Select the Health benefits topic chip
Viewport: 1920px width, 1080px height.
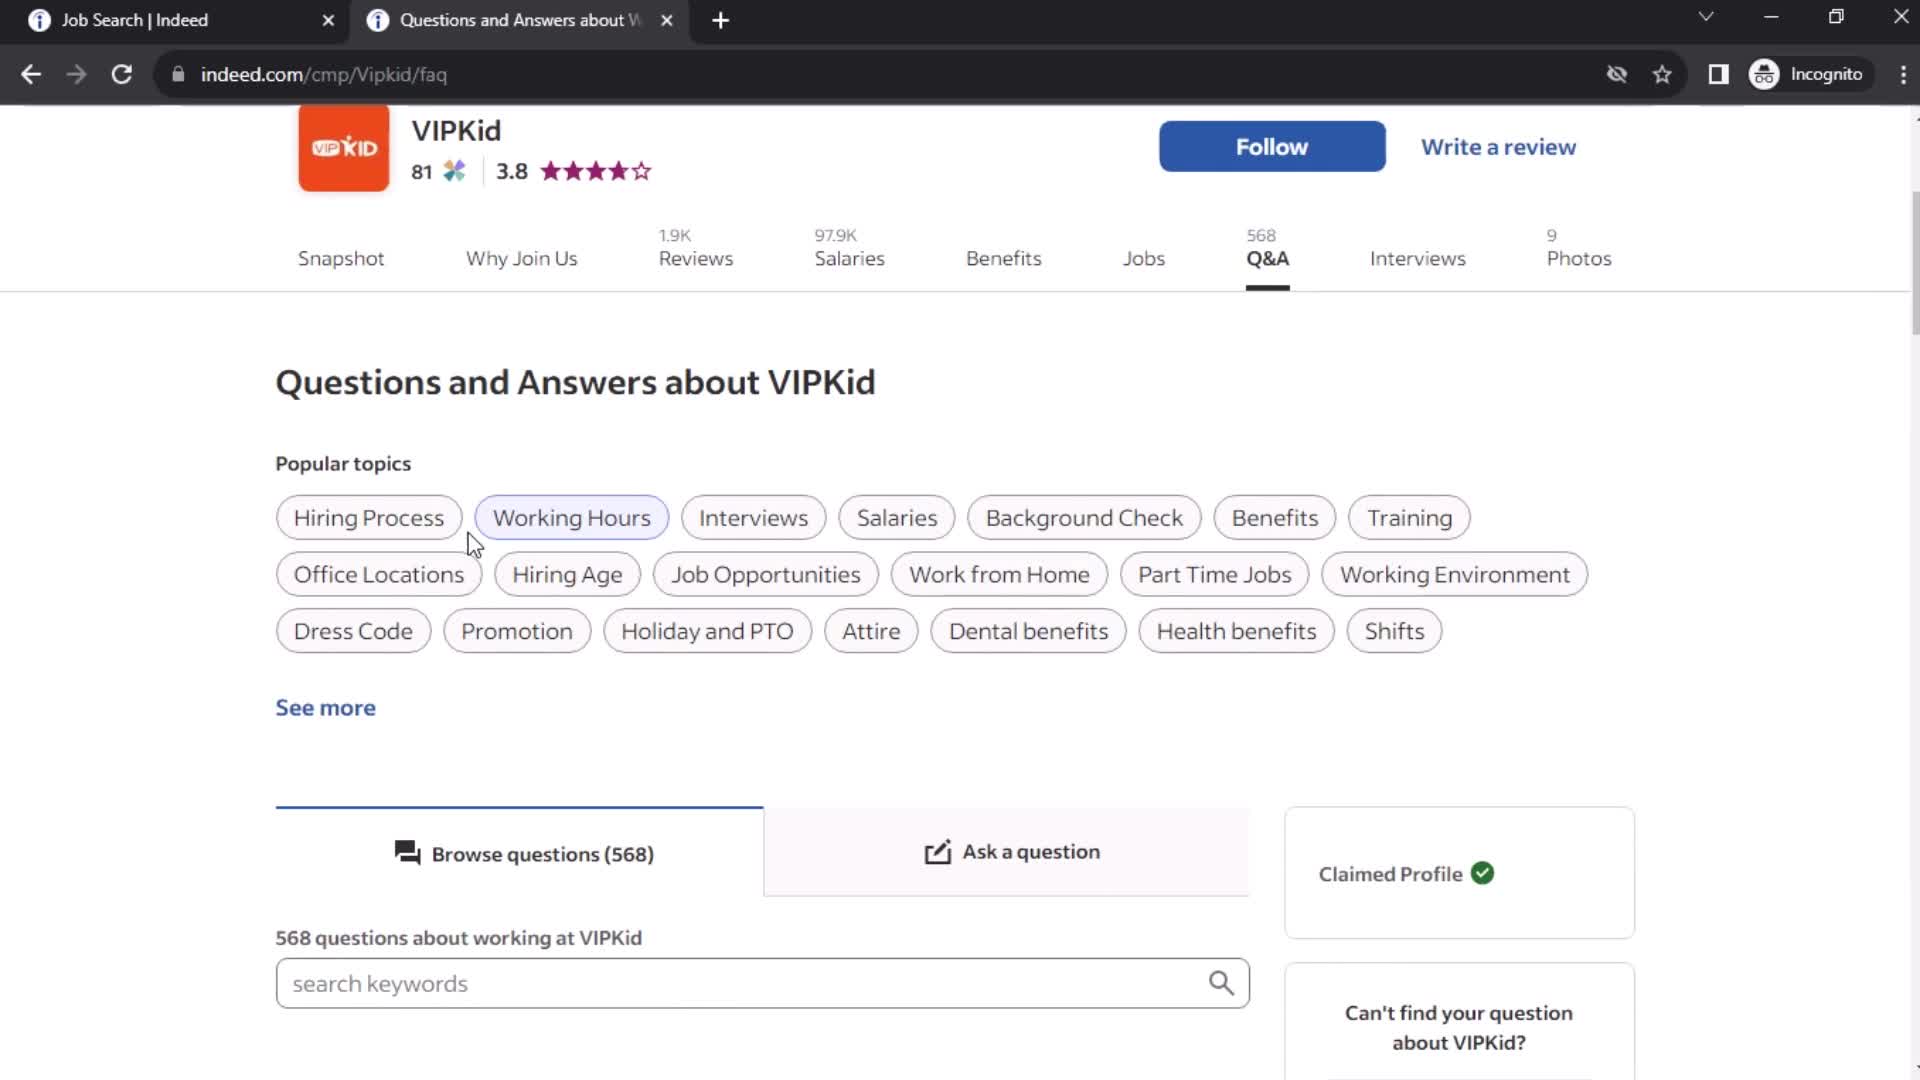tap(1236, 631)
